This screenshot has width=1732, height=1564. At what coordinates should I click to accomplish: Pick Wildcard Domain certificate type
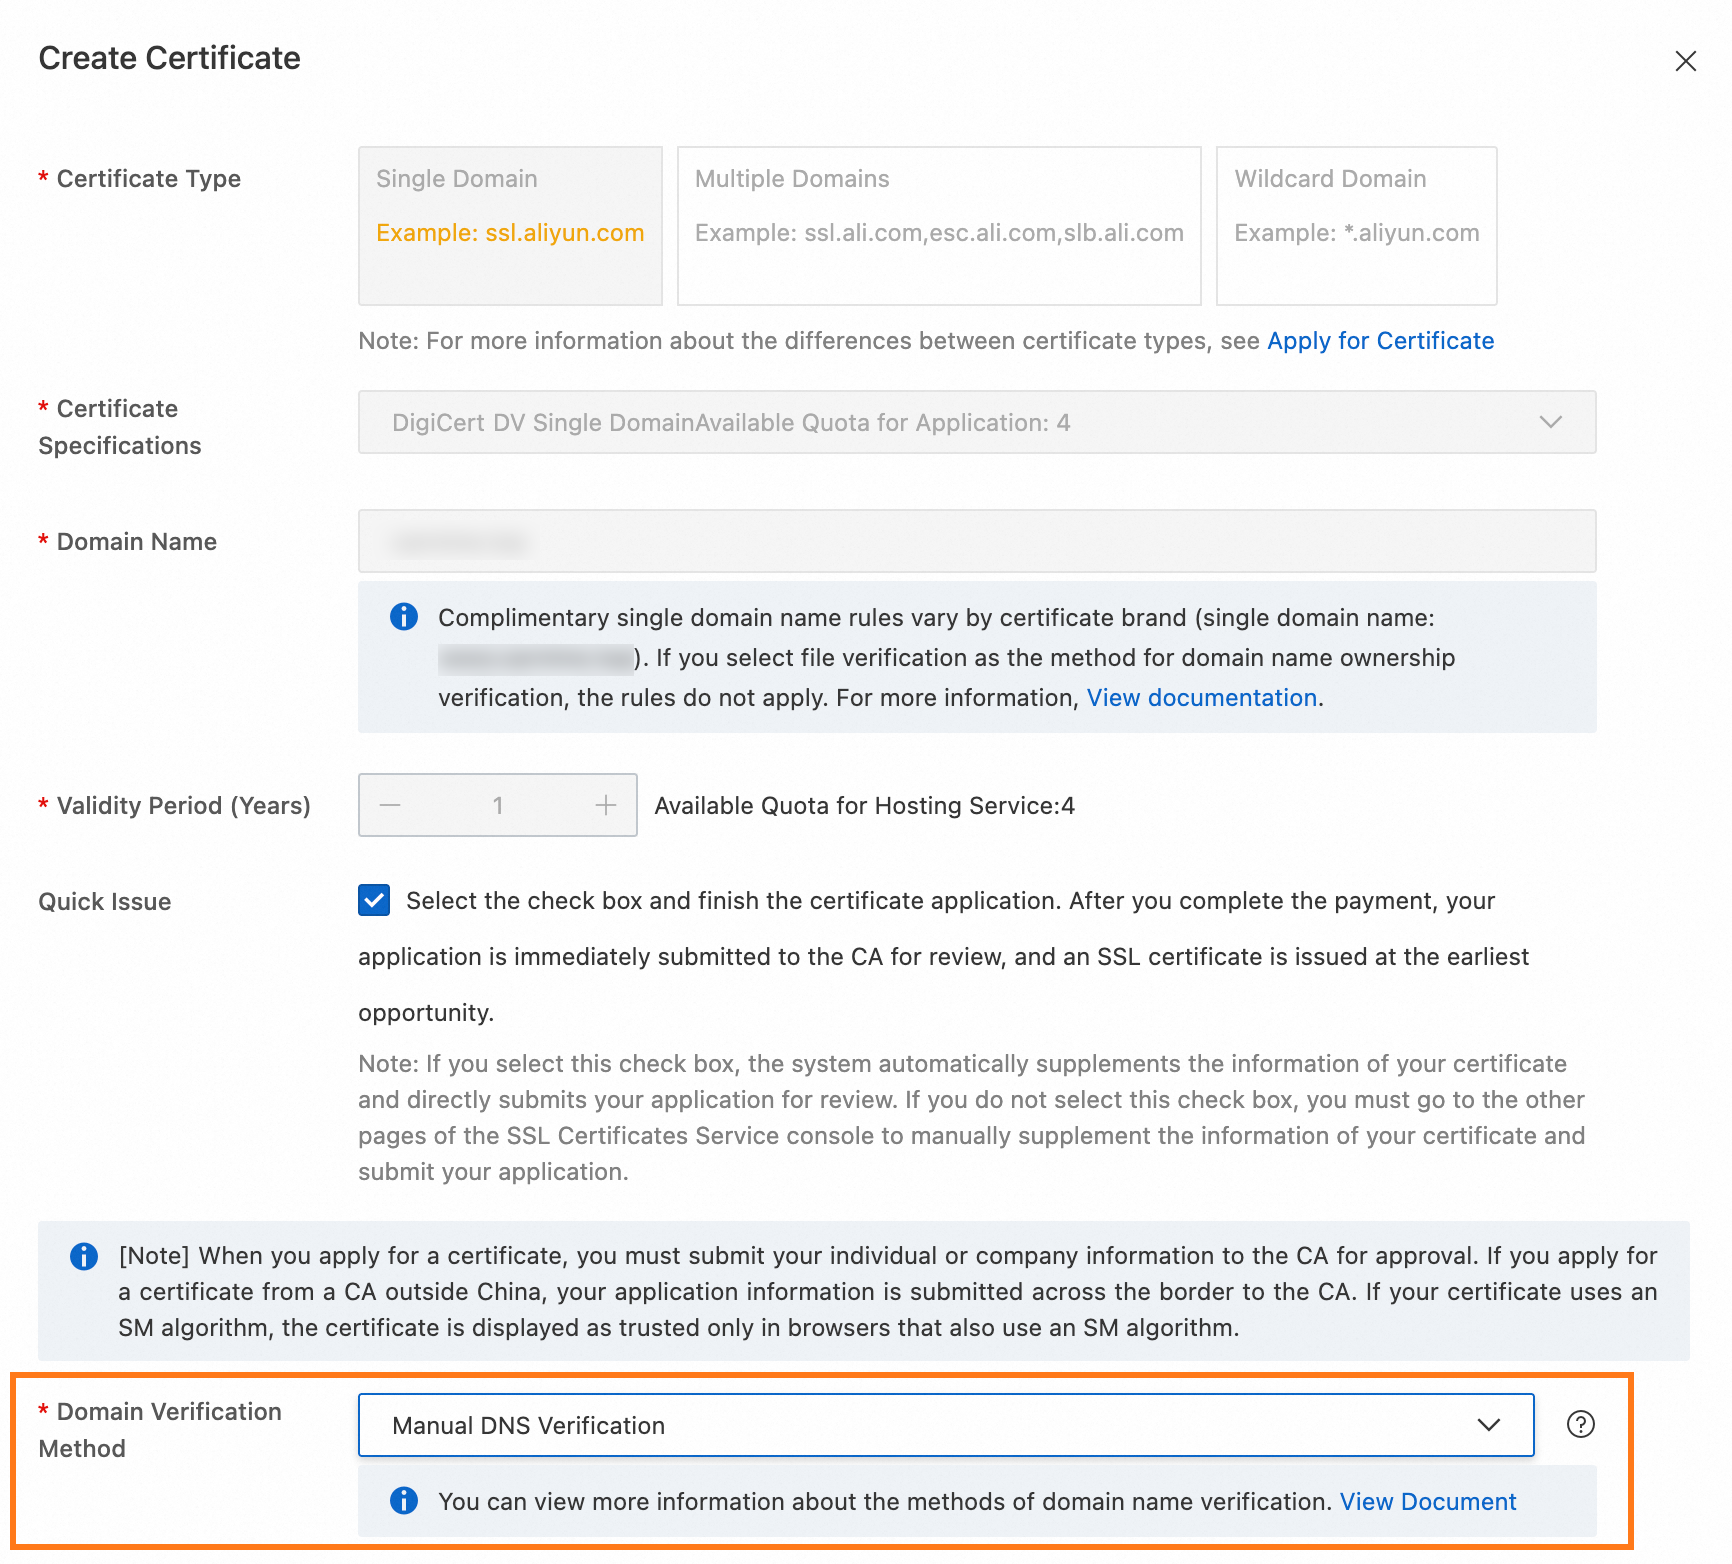(x=1355, y=225)
